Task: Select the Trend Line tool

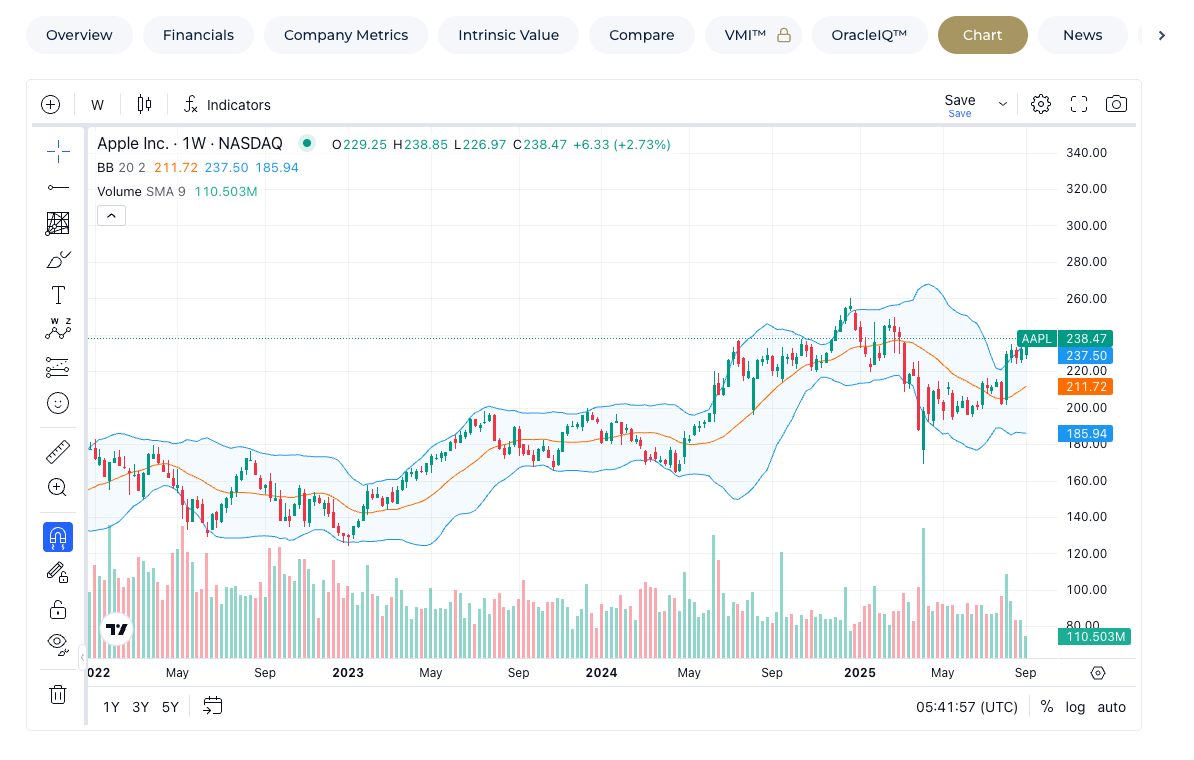Action: pyautogui.click(x=57, y=187)
